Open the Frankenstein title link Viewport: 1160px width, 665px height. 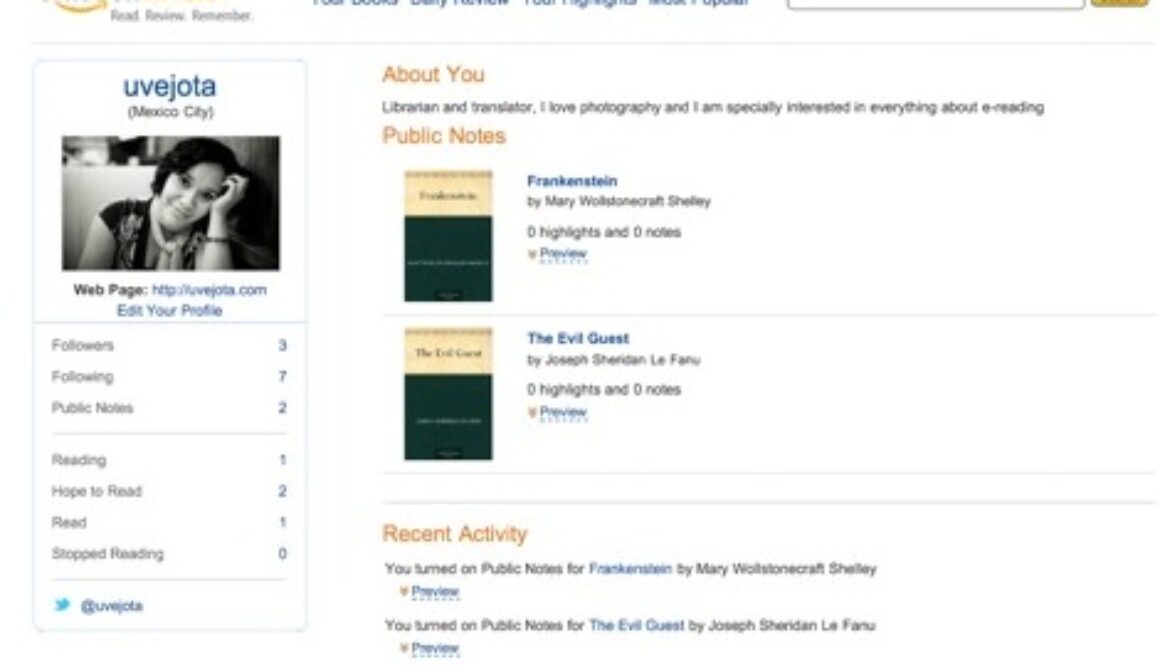(572, 181)
